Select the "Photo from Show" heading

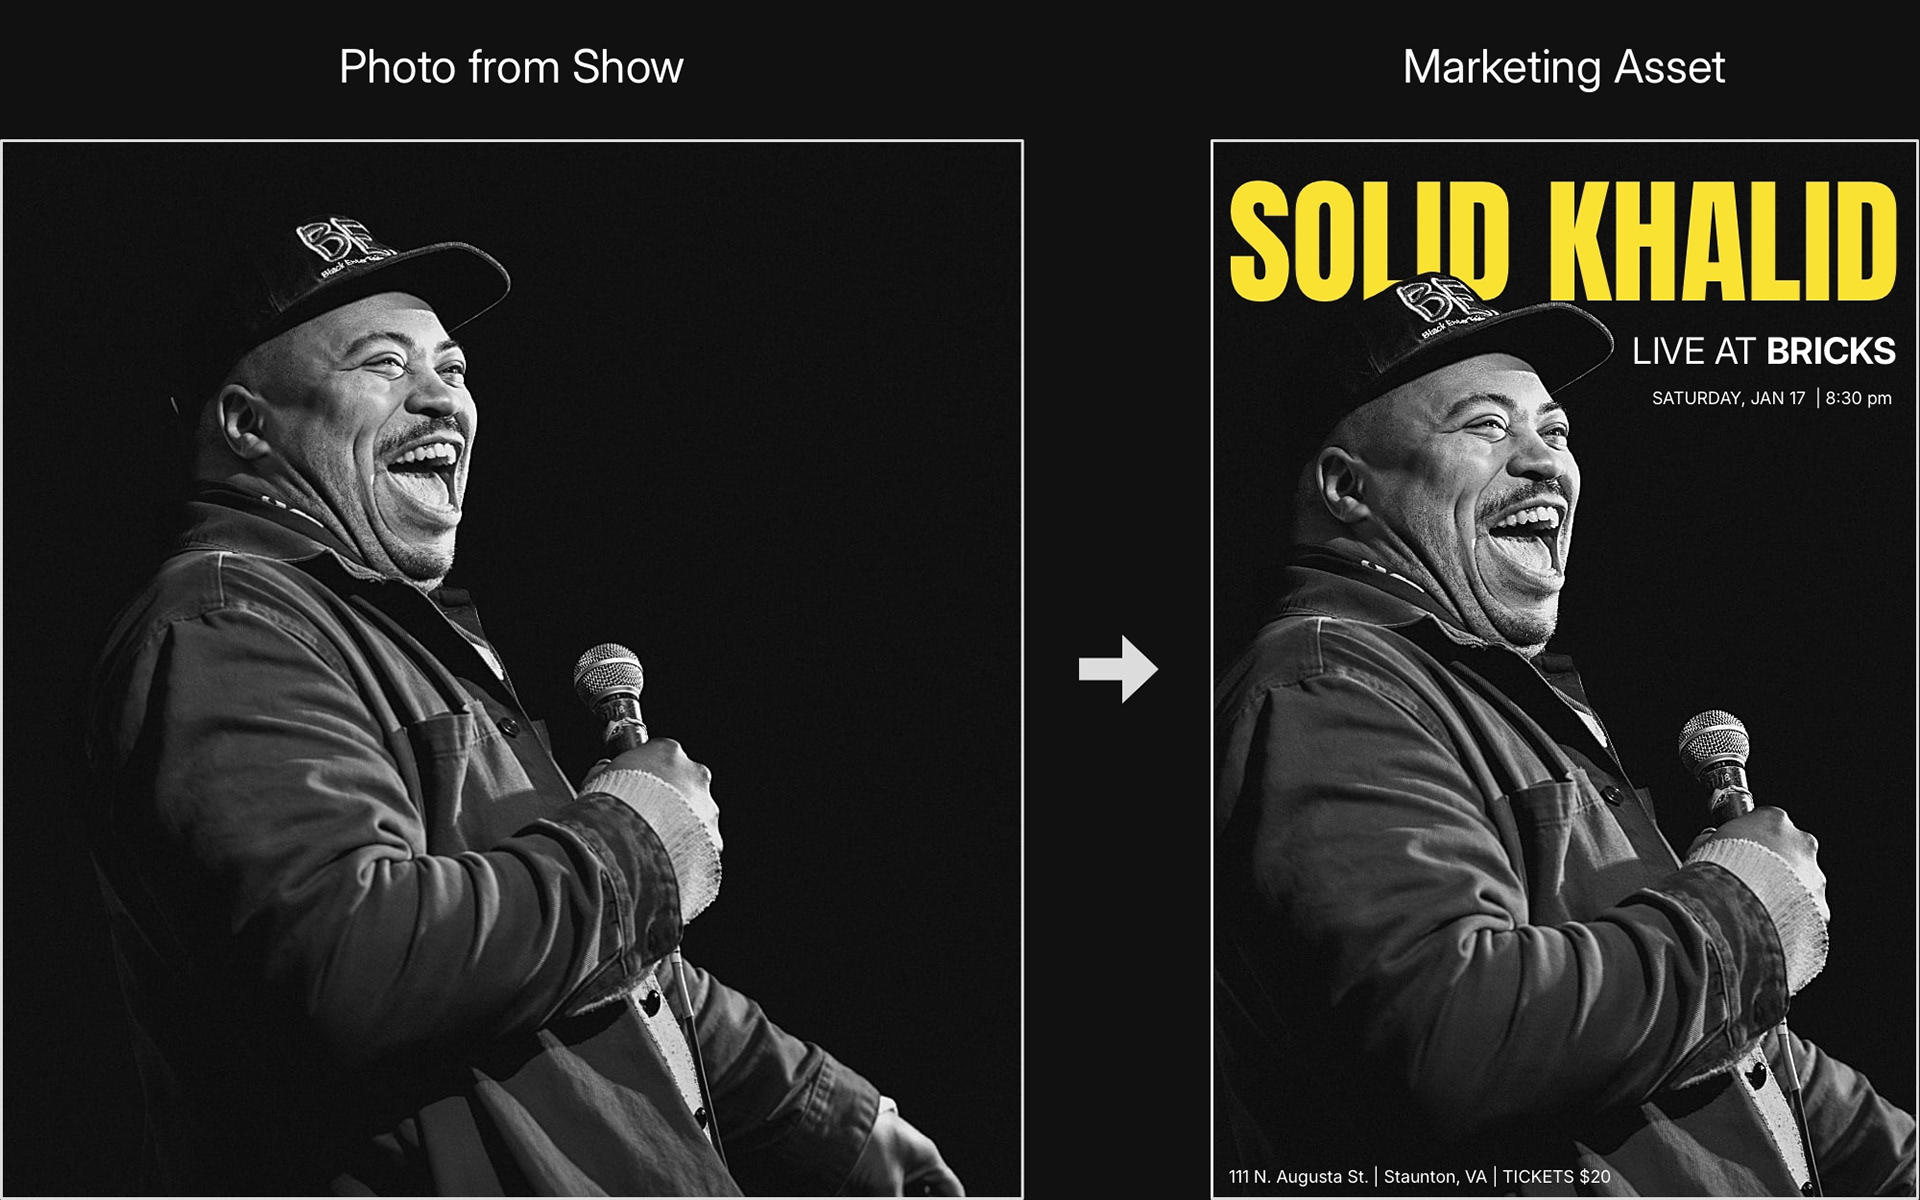pyautogui.click(x=511, y=67)
